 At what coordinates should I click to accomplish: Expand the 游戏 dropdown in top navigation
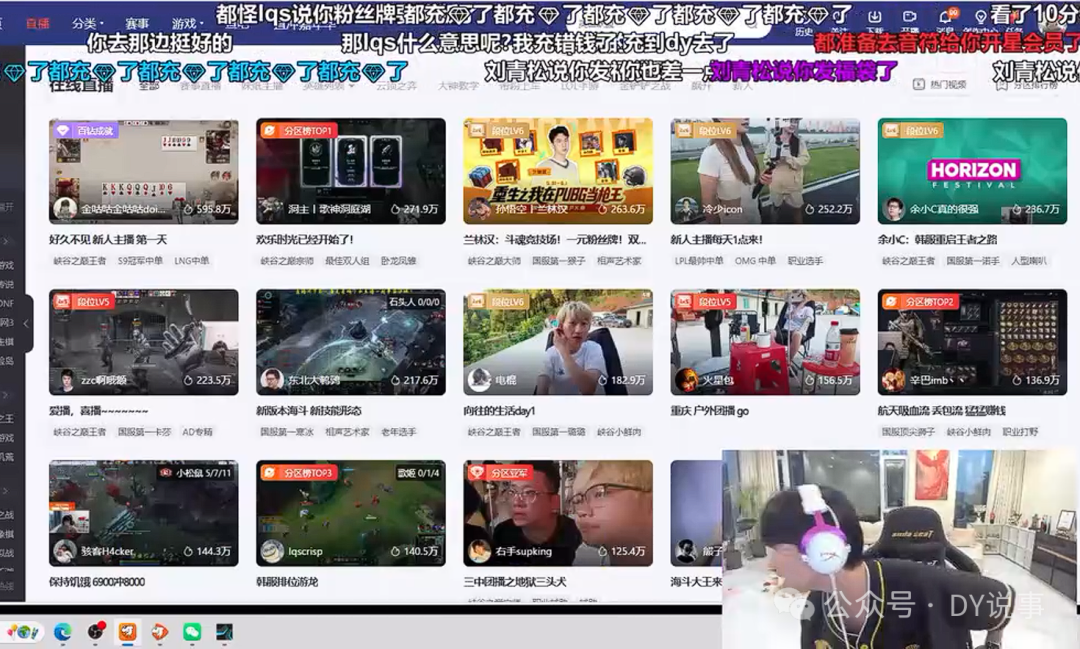click(x=187, y=23)
